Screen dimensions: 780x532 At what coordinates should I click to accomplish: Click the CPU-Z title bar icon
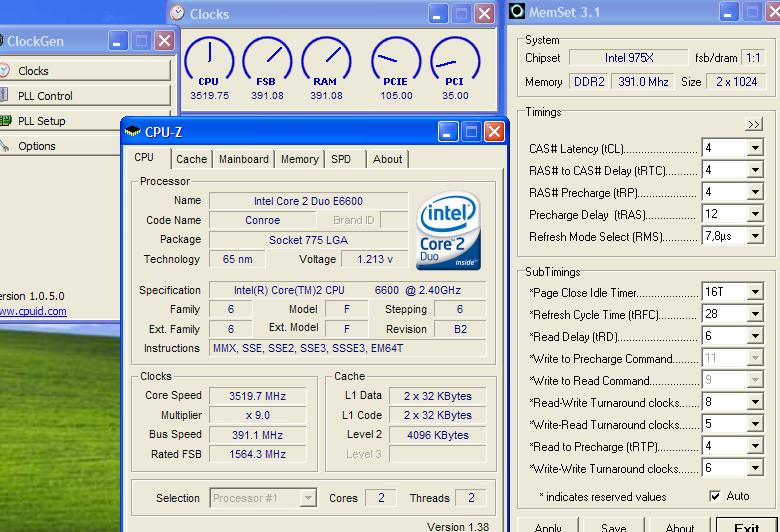click(132, 131)
